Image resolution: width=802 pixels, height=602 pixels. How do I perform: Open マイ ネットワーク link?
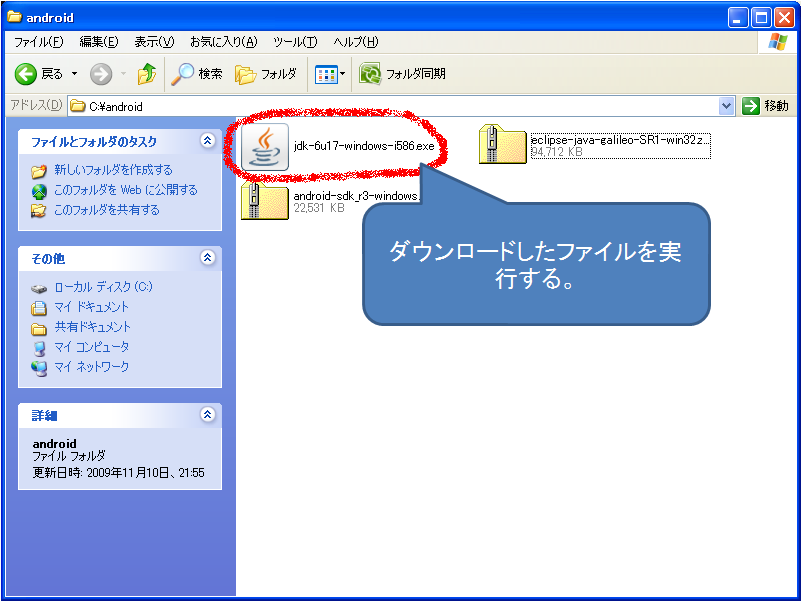(x=92, y=367)
